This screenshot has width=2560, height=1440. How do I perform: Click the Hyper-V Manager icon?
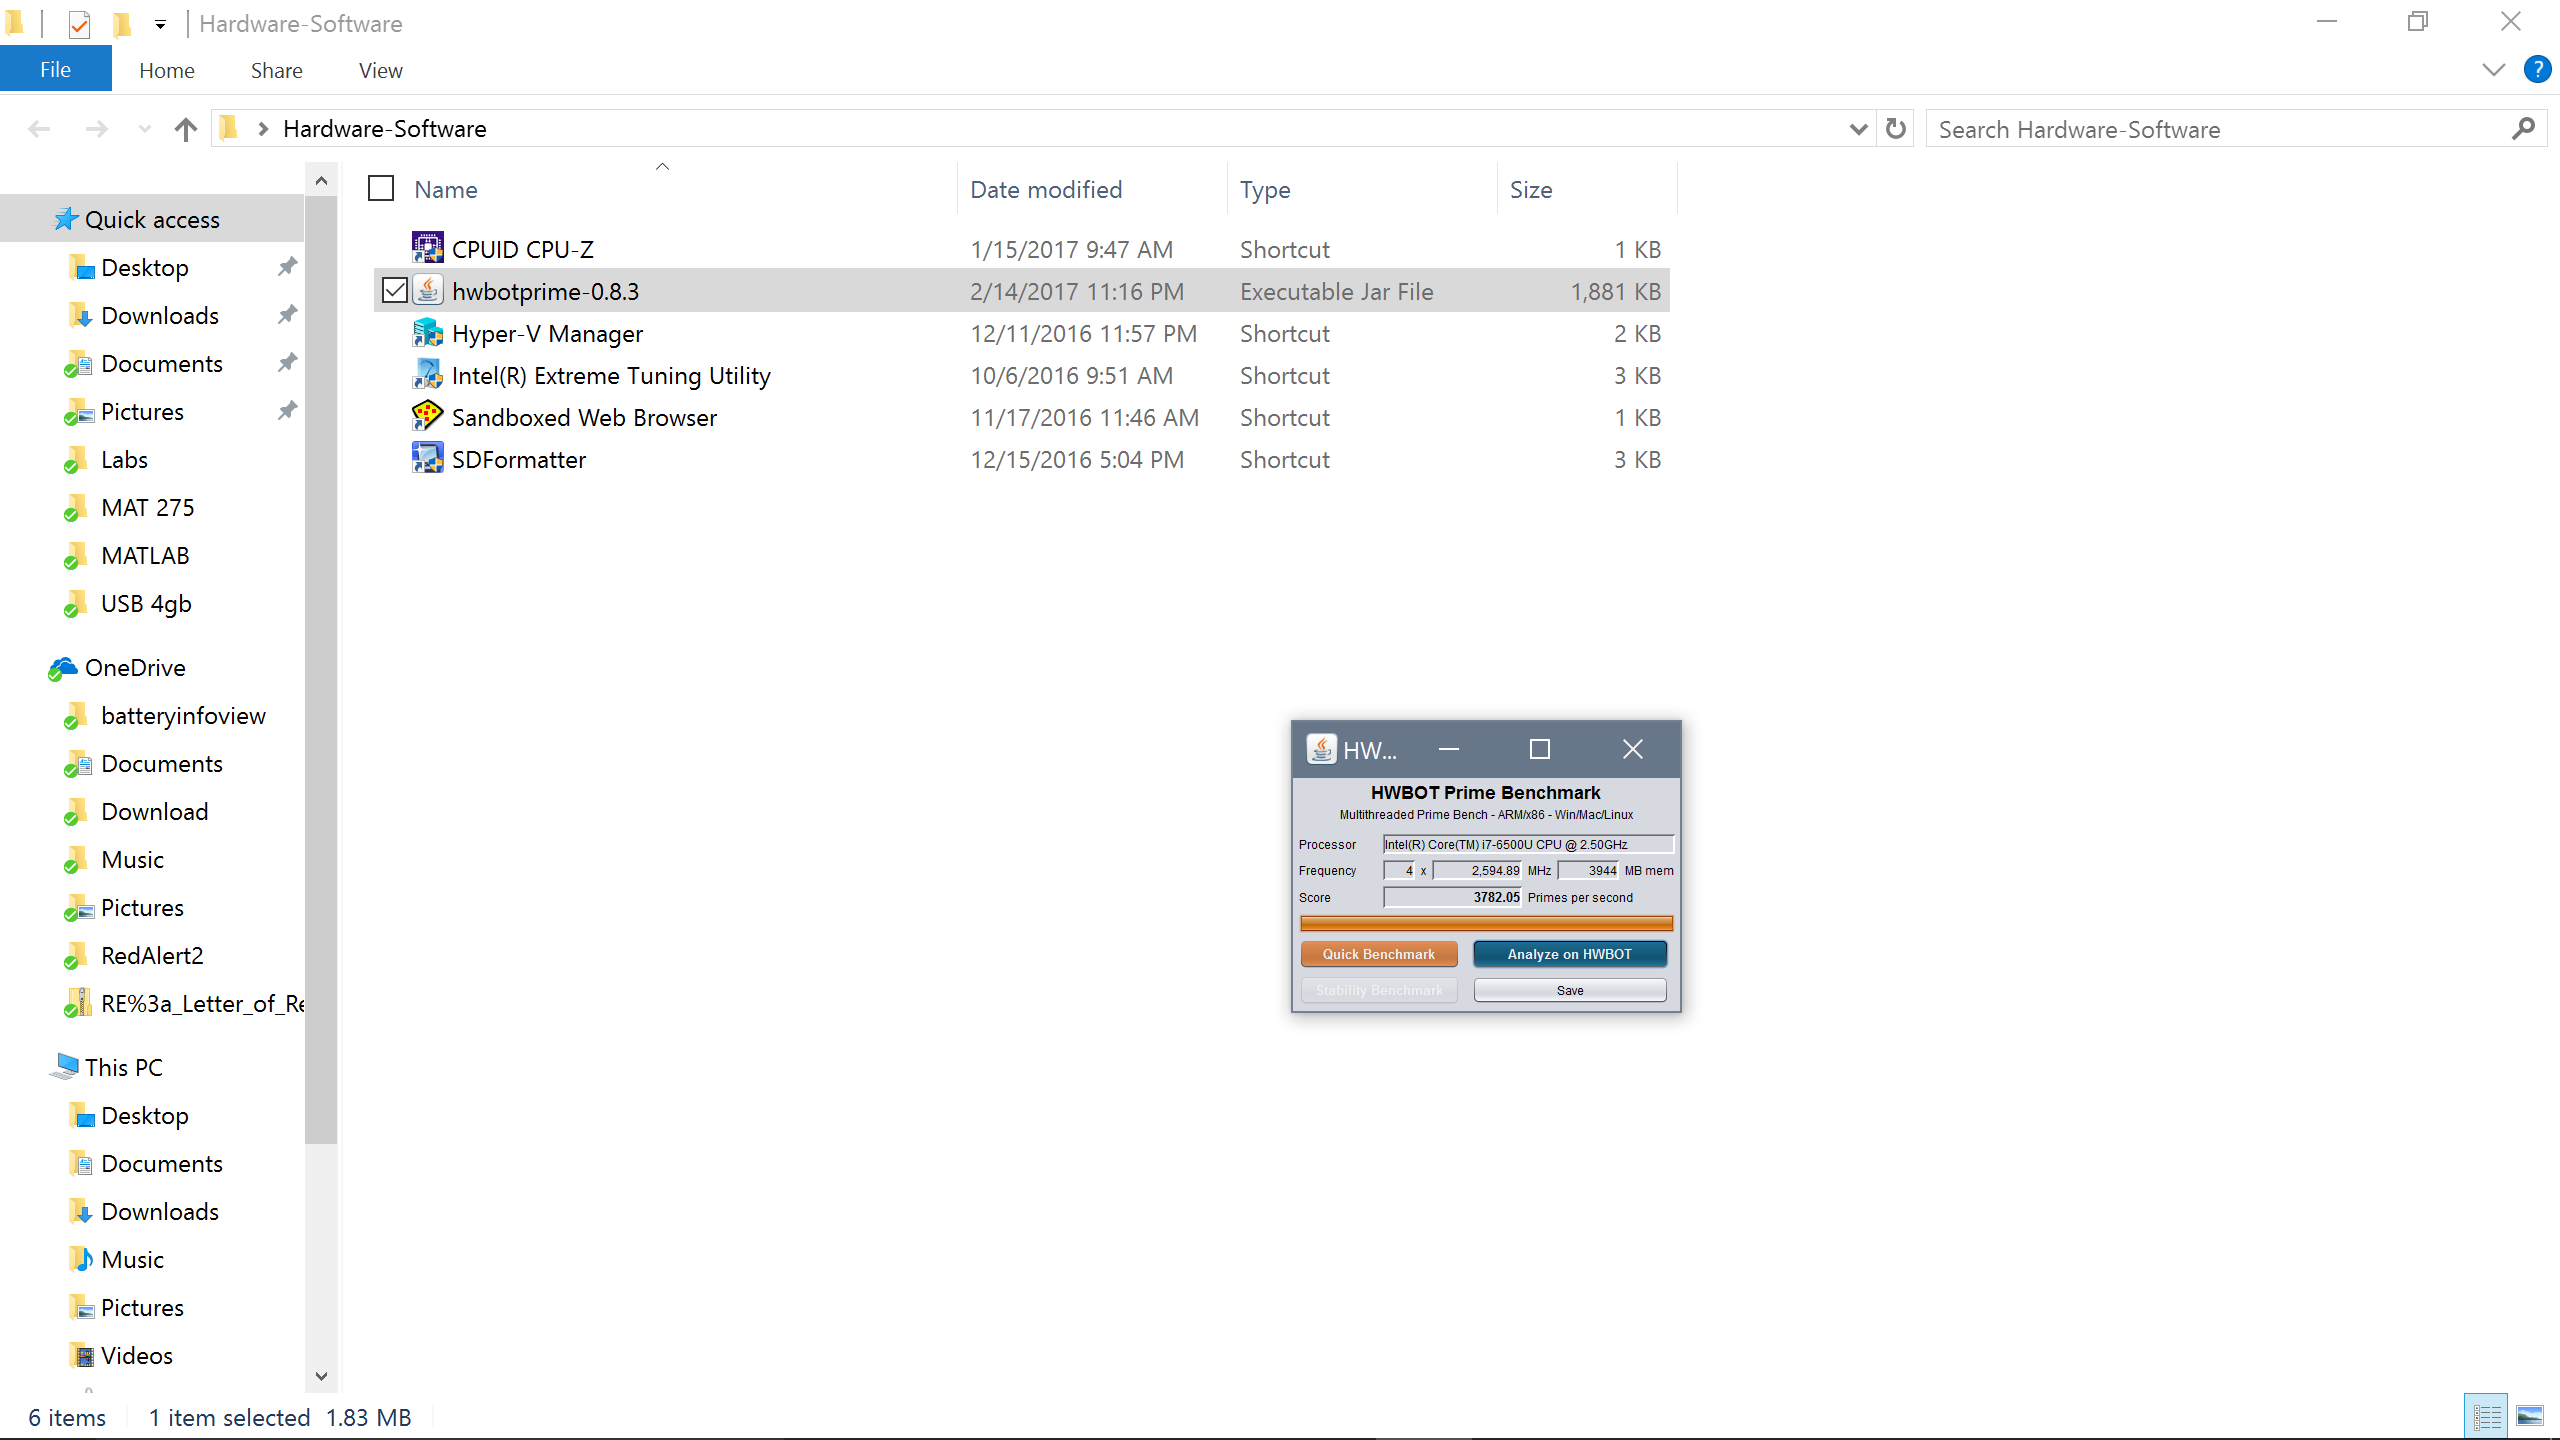(x=427, y=332)
